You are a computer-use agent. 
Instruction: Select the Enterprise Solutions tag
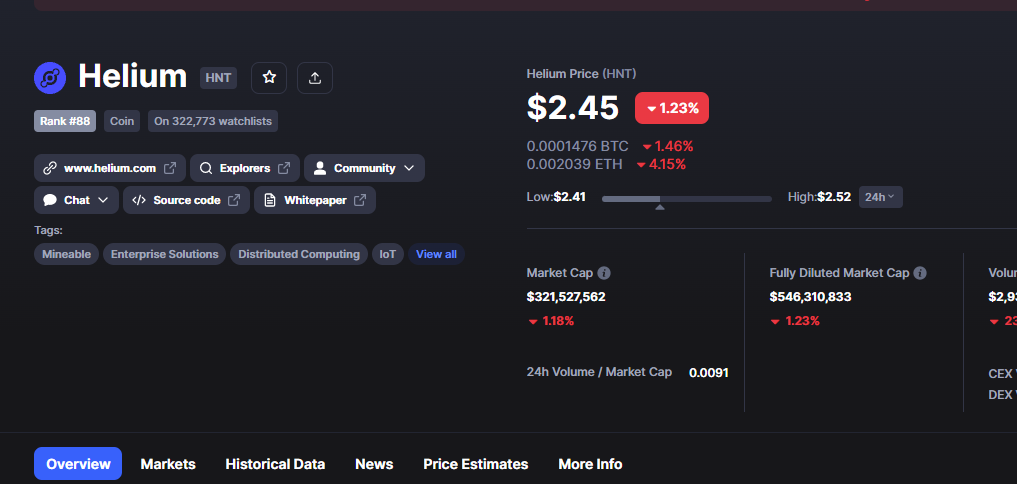(x=165, y=254)
